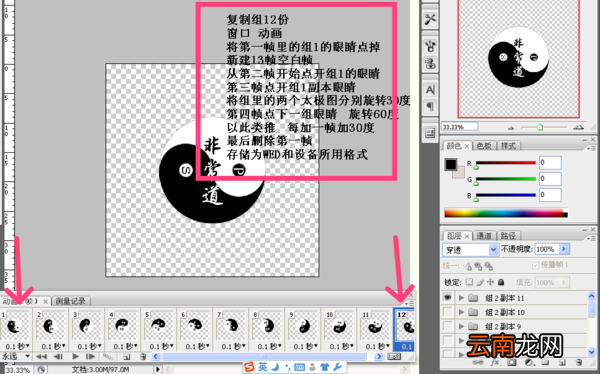600x374 pixels.
Task: Delete animation frame trash icon
Action: coord(143,357)
